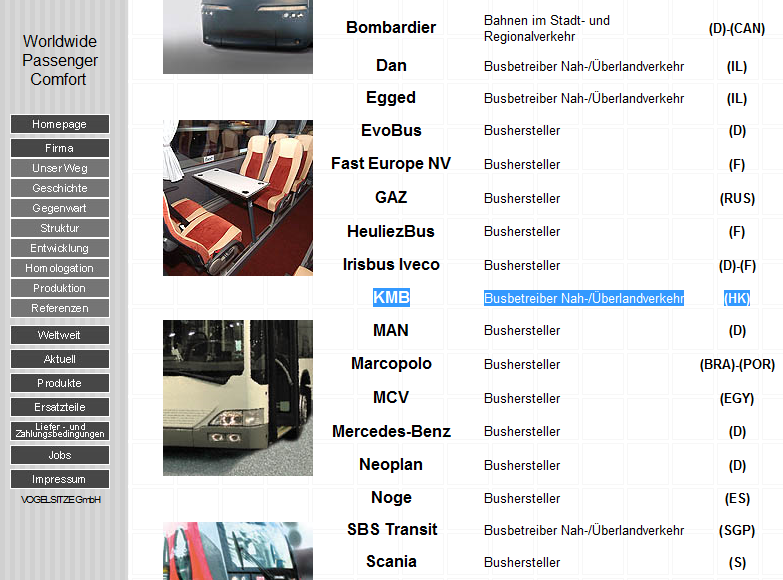Click the HeuliezBus company name
This screenshot has width=783, height=580.
[391, 231]
